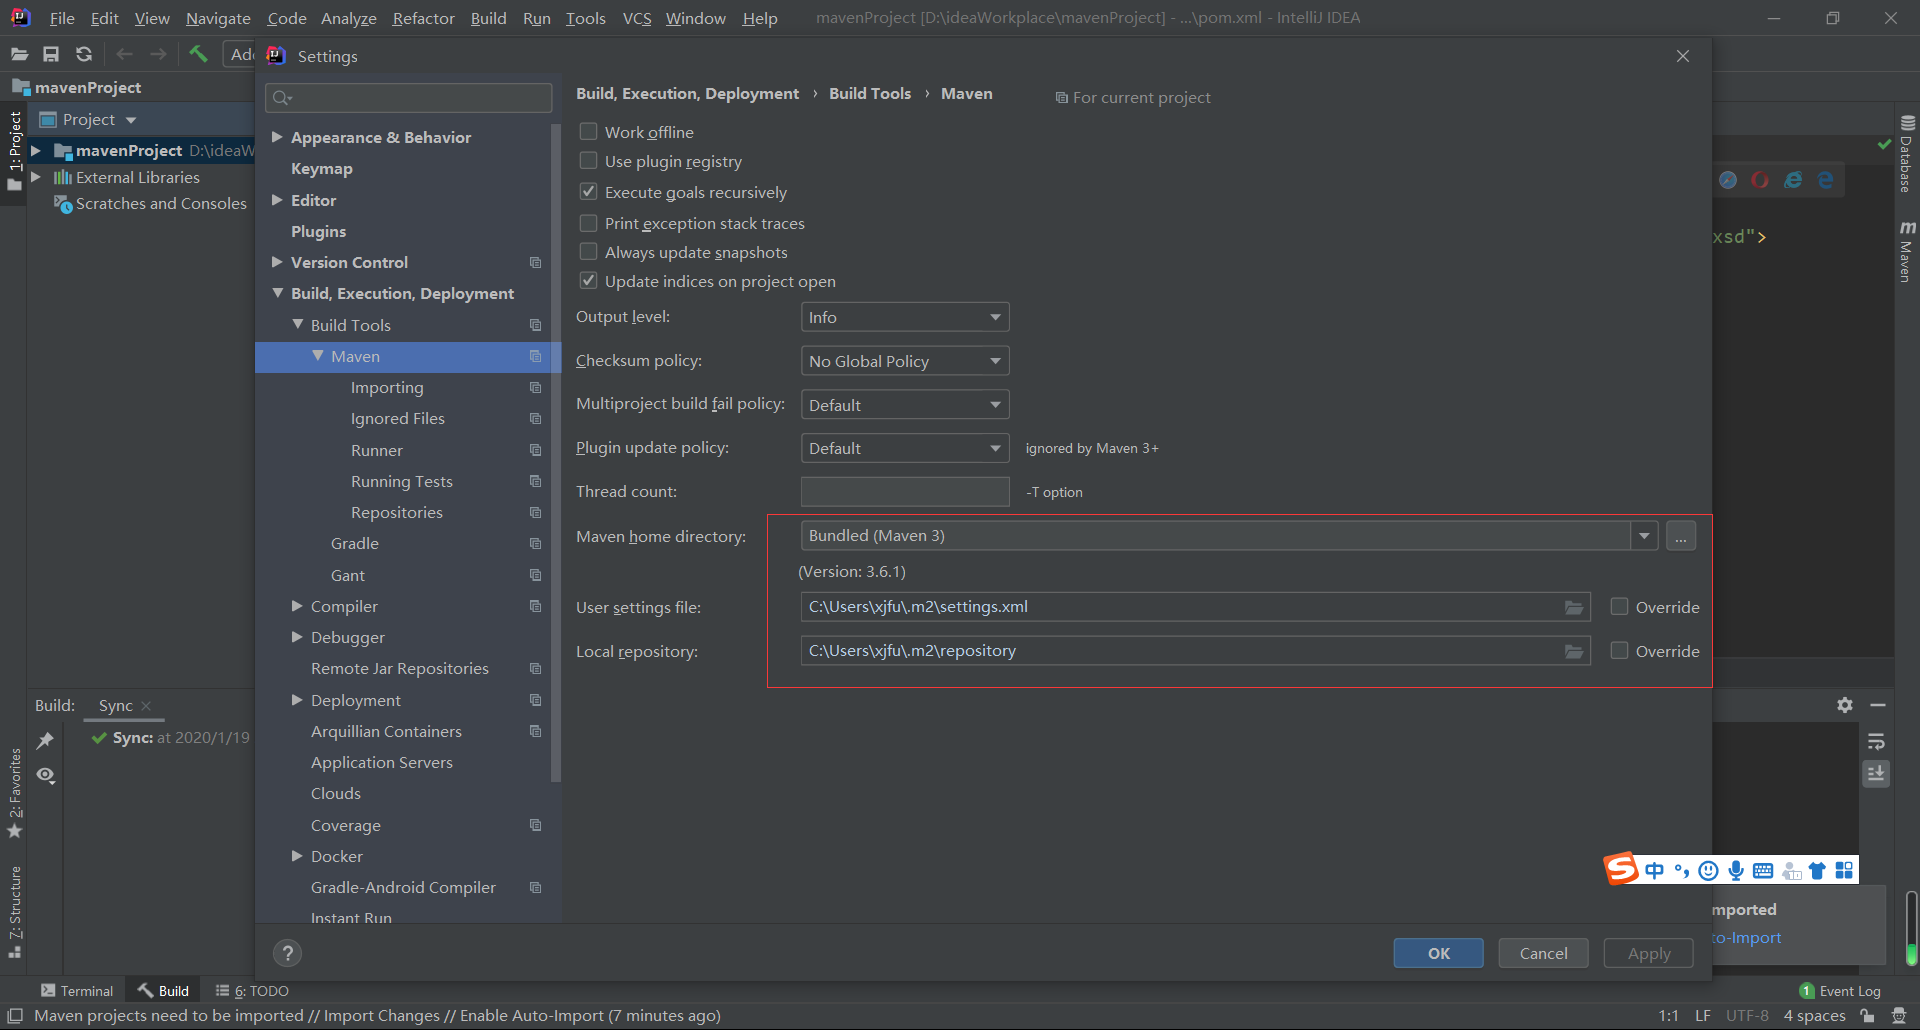The image size is (1920, 1030).
Task: Open the settings help question mark
Action: [288, 953]
